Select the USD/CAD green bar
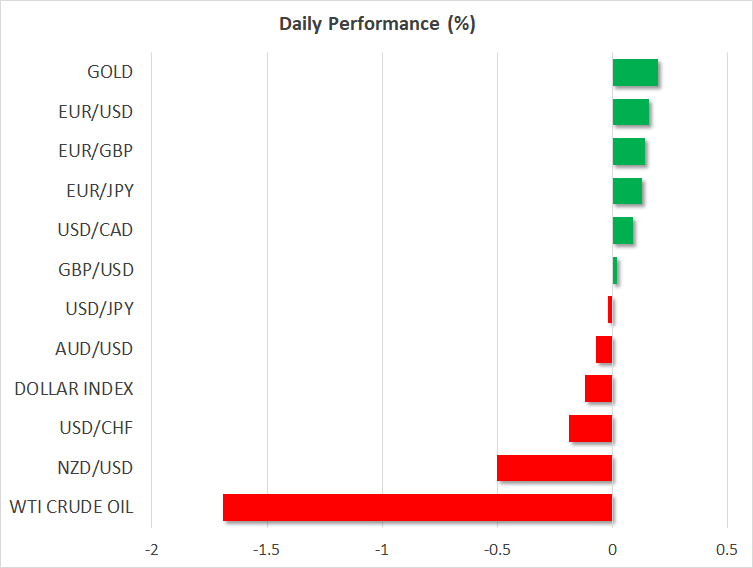This screenshot has width=753, height=568. [x=623, y=230]
